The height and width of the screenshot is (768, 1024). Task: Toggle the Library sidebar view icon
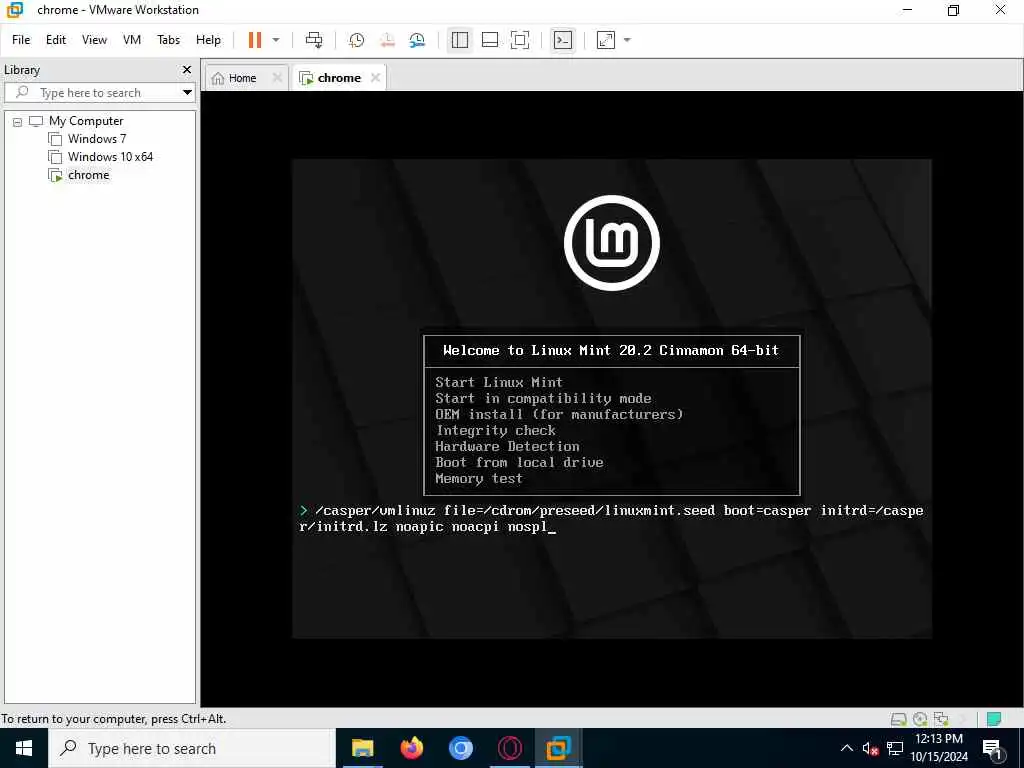(x=460, y=40)
